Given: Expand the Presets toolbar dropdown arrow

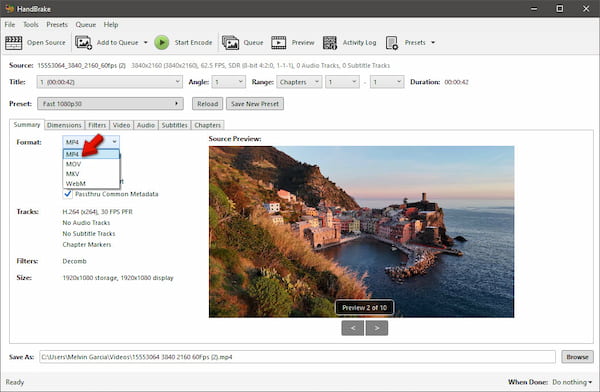Looking at the screenshot, I should pos(433,42).
